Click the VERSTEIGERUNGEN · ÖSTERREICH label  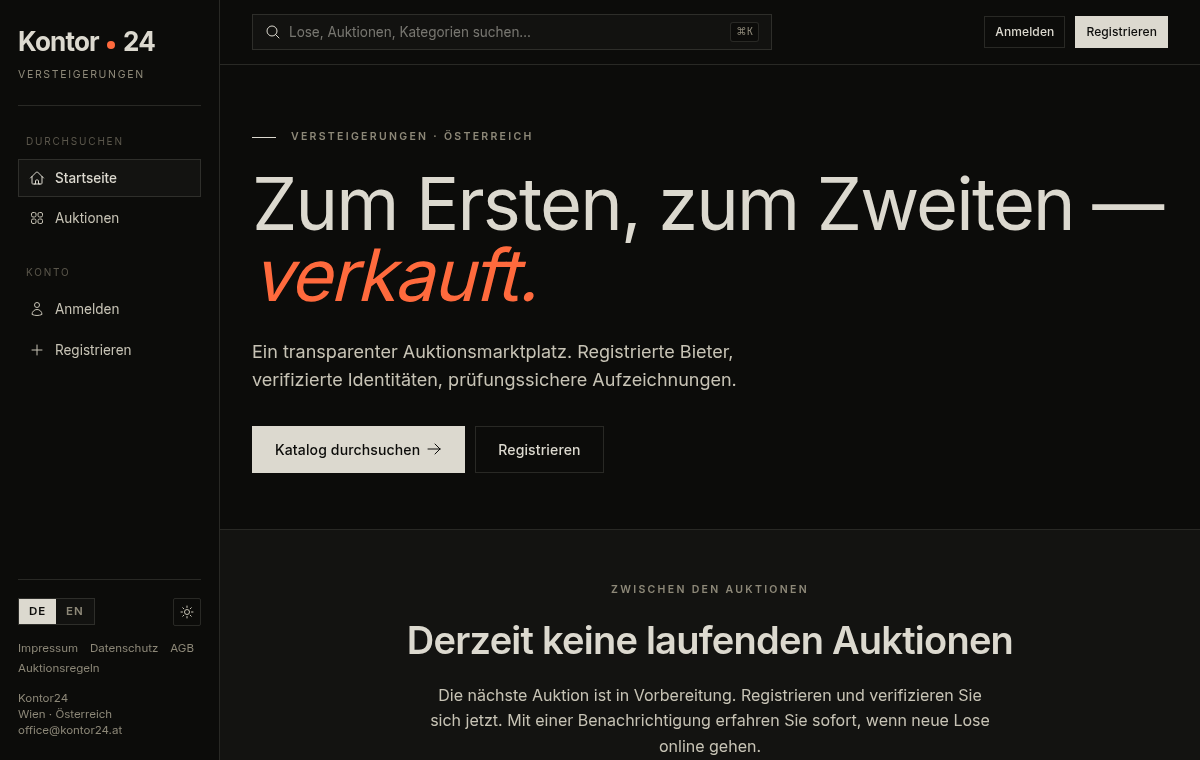pyautogui.click(x=412, y=136)
